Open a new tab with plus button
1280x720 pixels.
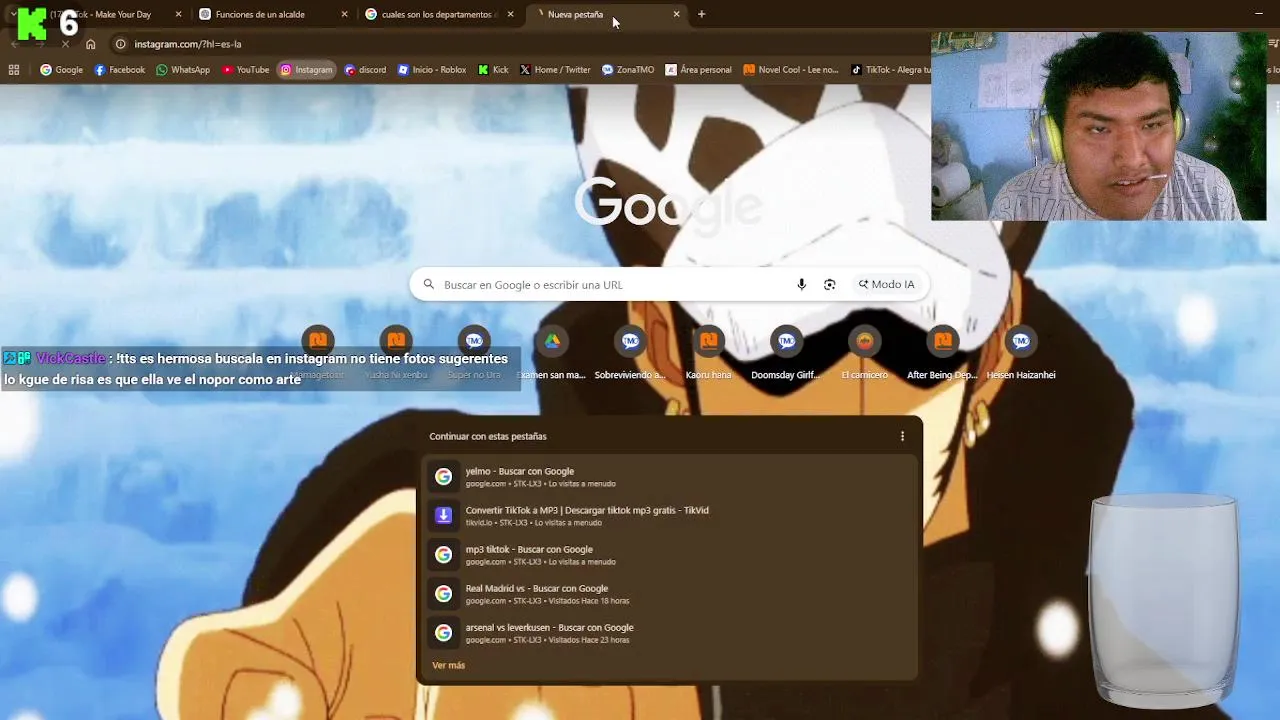pyautogui.click(x=701, y=14)
